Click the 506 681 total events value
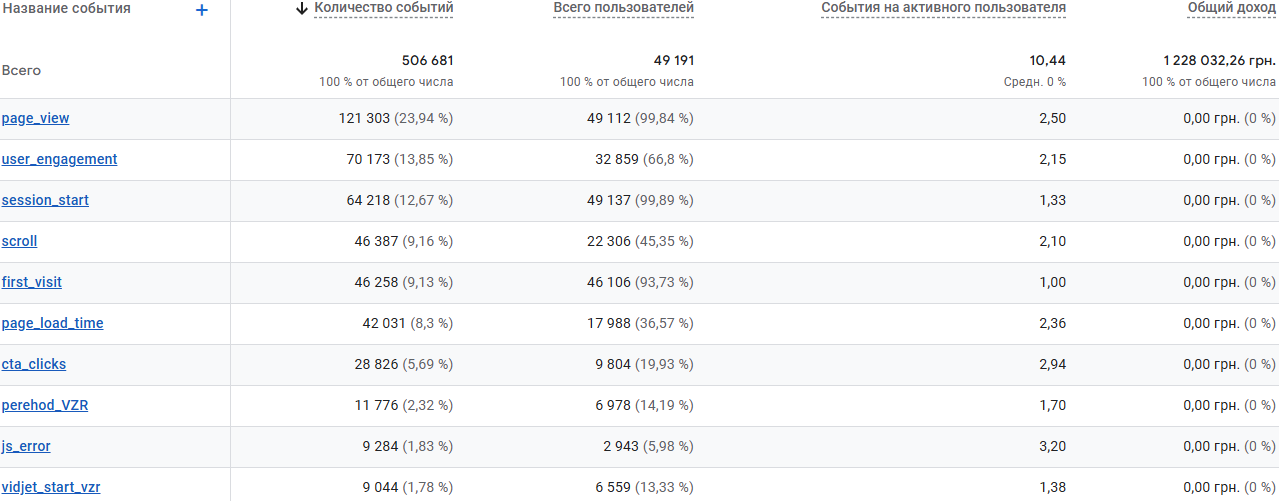This screenshot has width=1279, height=501. 427,61
